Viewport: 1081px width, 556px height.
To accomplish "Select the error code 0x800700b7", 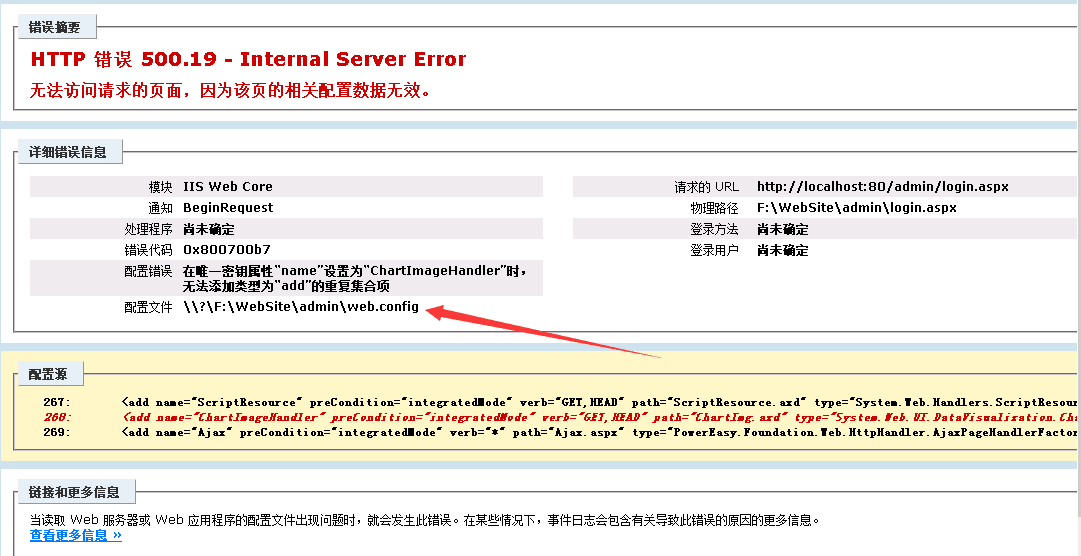I will point(227,250).
